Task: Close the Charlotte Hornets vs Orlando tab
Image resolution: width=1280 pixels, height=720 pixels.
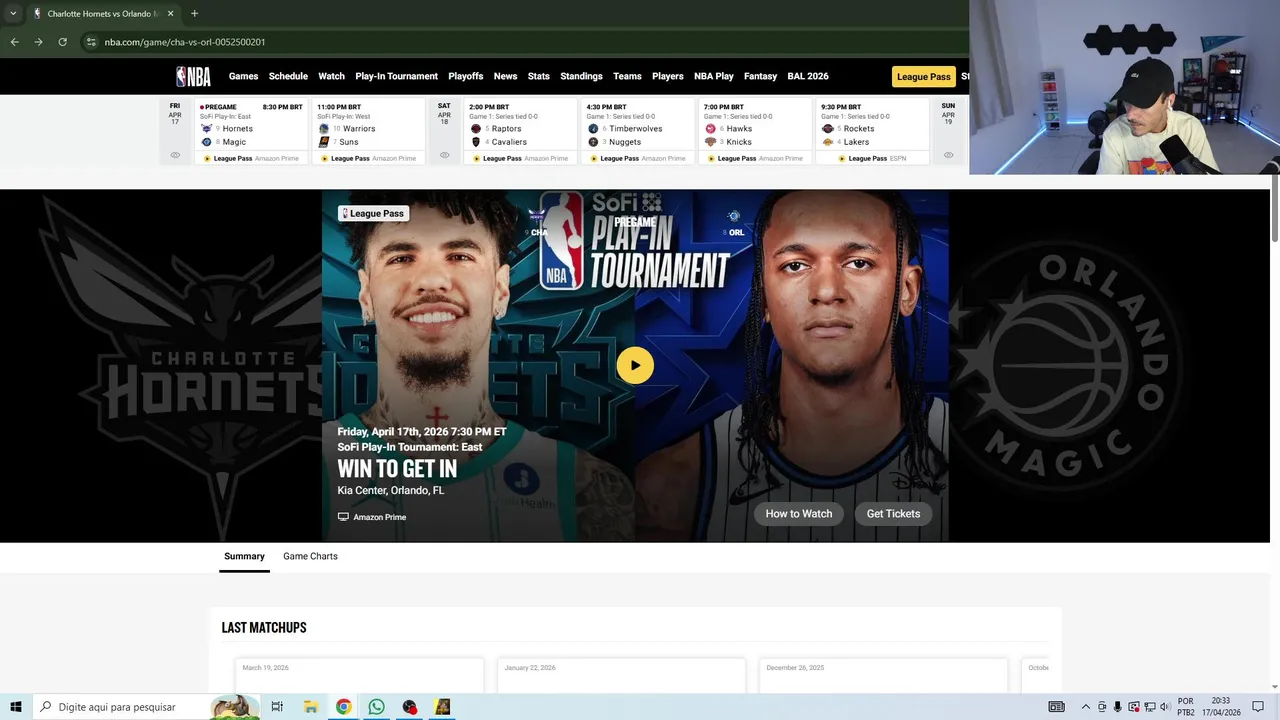Action: (x=170, y=13)
